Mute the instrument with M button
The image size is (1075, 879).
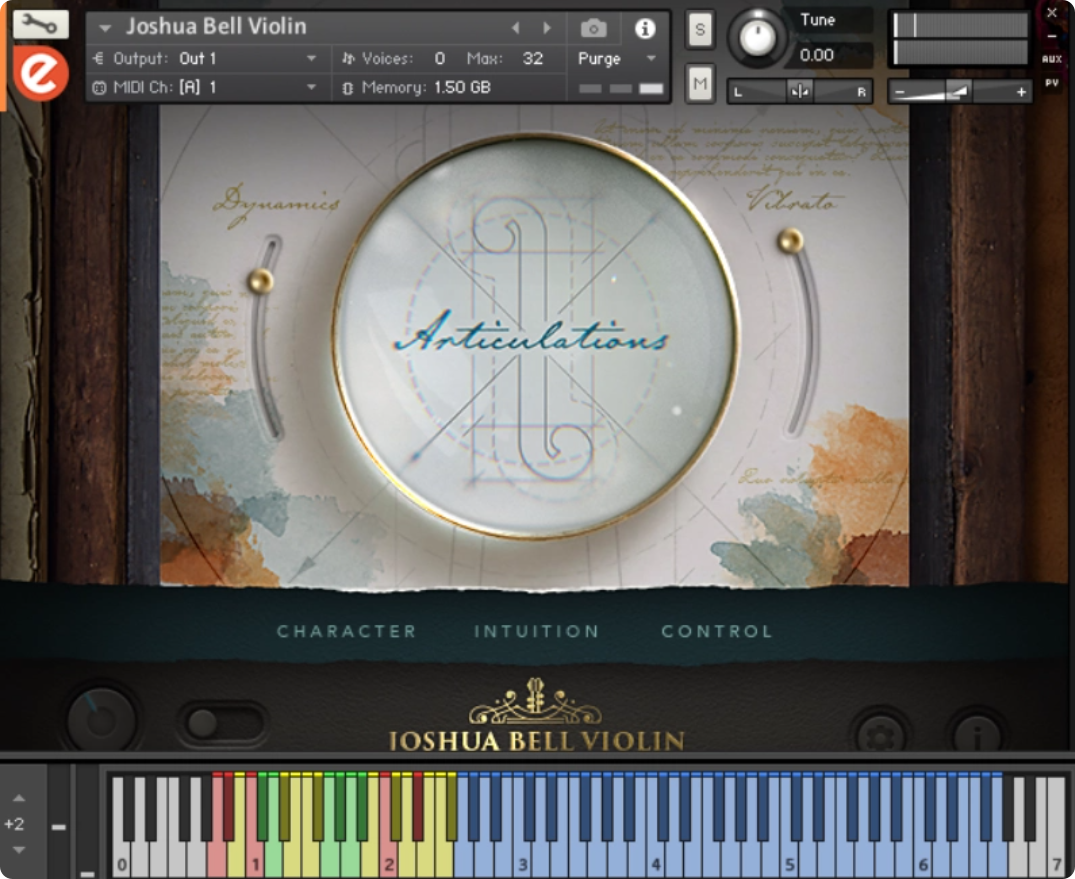[x=700, y=84]
